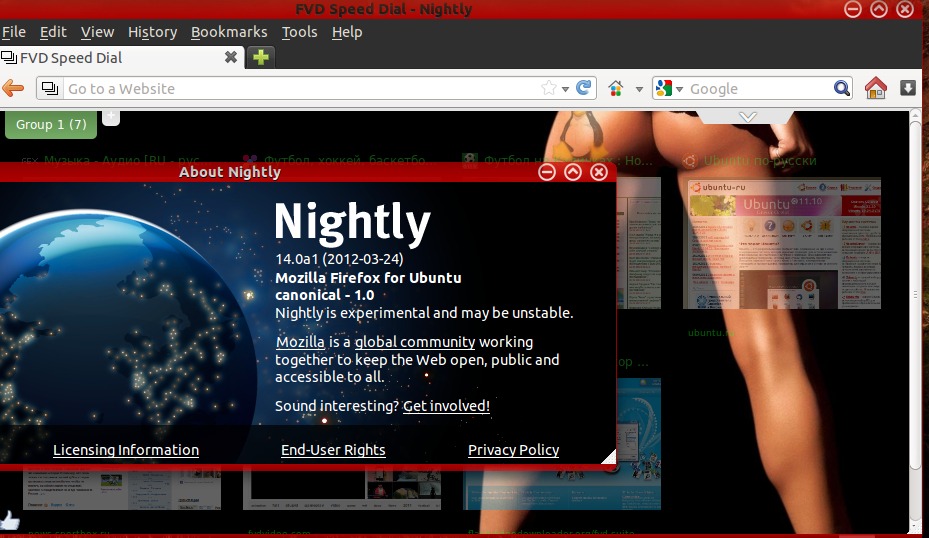This screenshot has height=538, width=929.
Task: Minimize the About Nightly dialog
Action: click(547, 172)
